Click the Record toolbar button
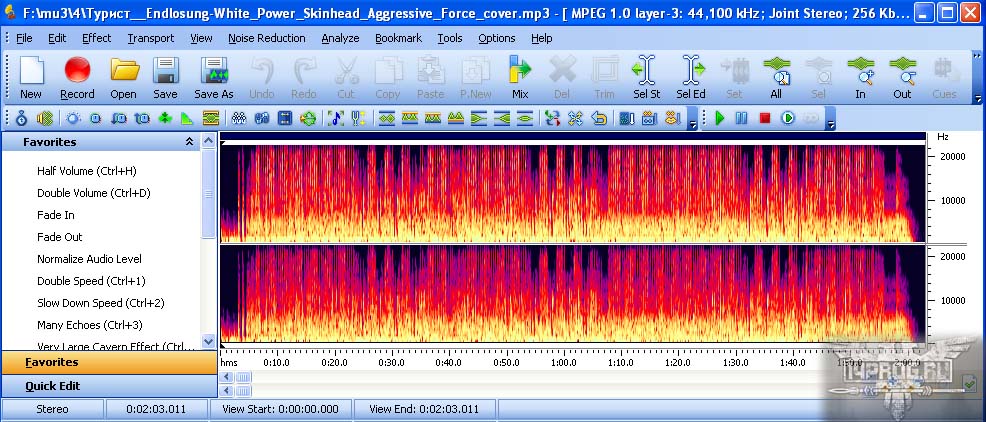The image size is (986, 422). point(77,78)
